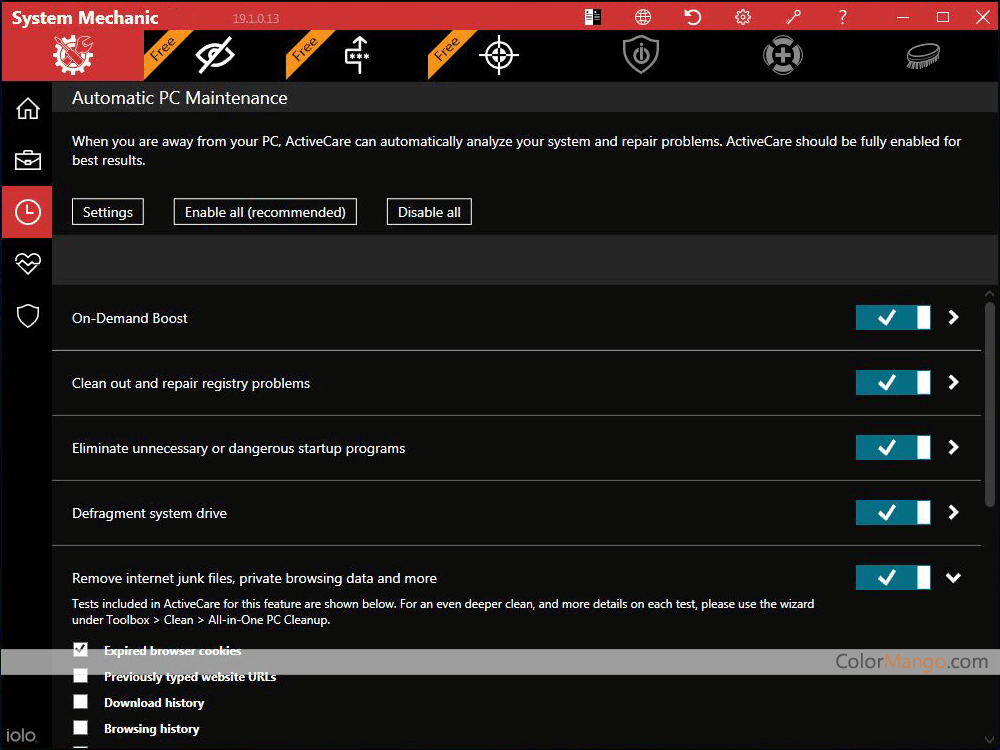Select the heartbeat LiveBoost sidebar icon
The width and height of the screenshot is (1000, 750).
pos(27,264)
